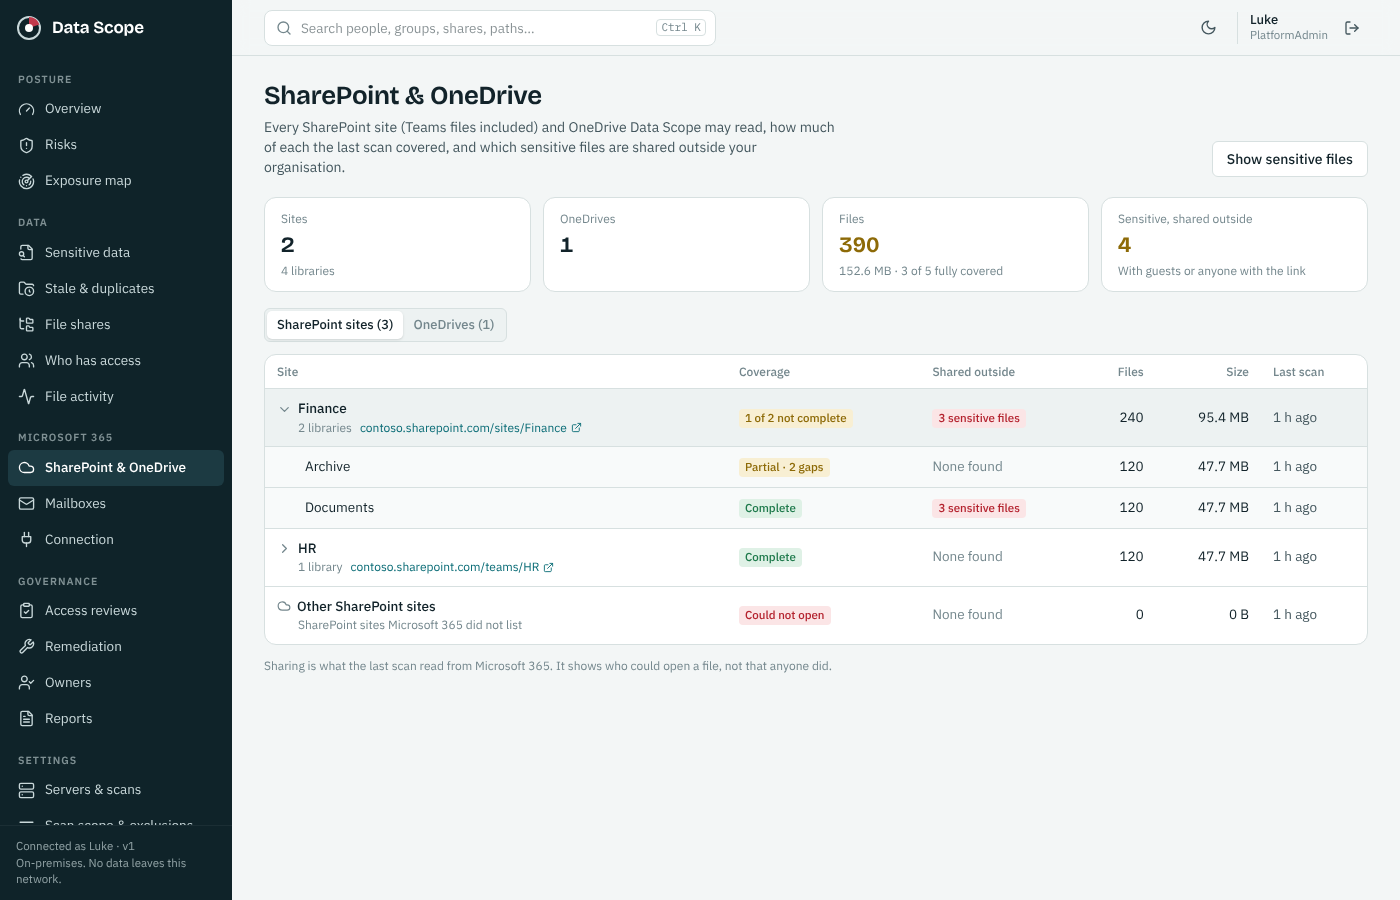The image size is (1400, 900).
Task: Click the Data Scope logo
Action: [x=81, y=28]
